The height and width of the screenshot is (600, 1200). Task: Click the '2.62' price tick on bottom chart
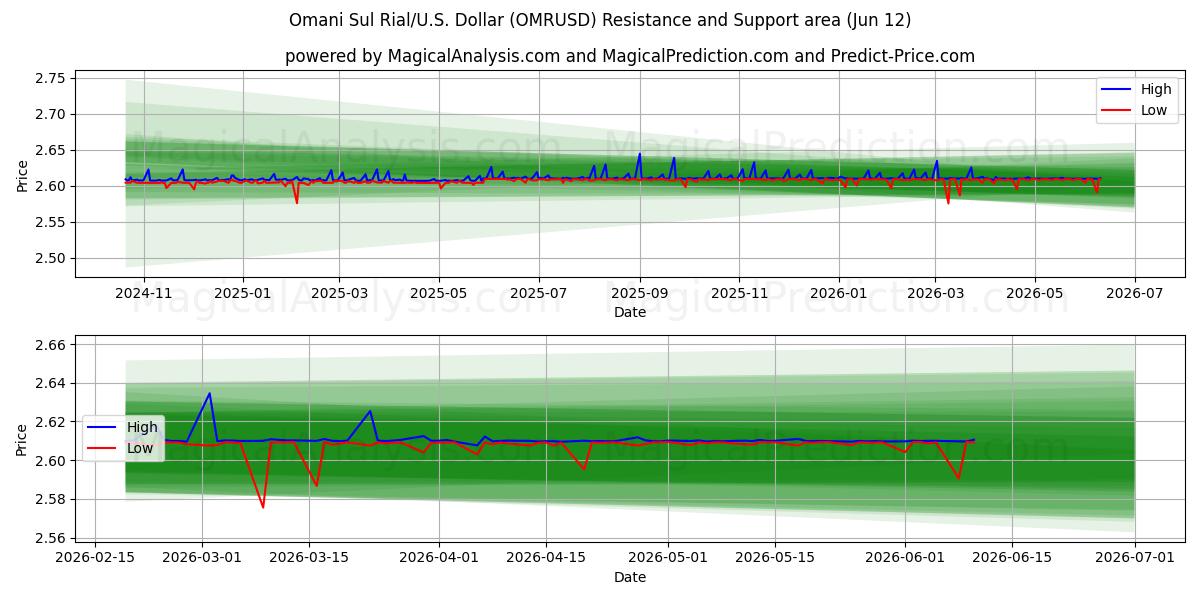pos(52,422)
